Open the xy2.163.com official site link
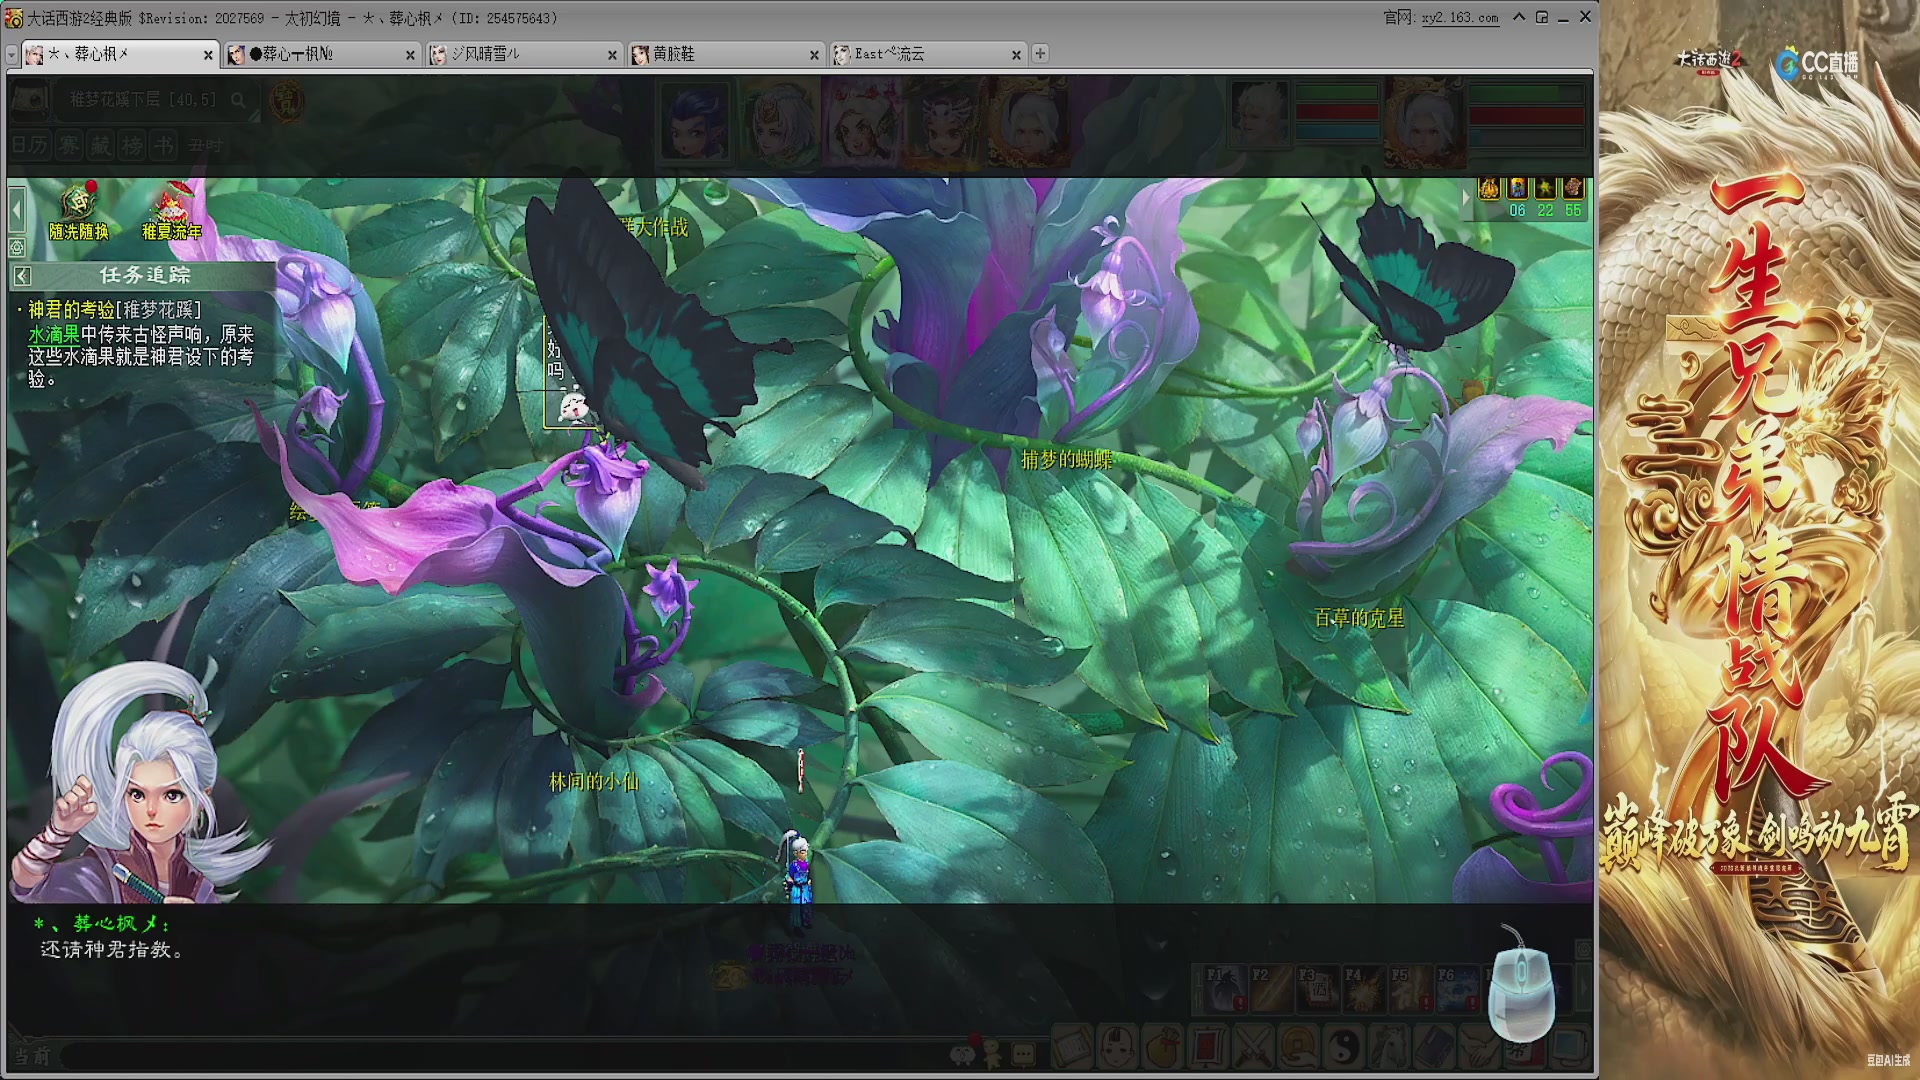Screen dimensions: 1920x1080 click(x=1460, y=18)
